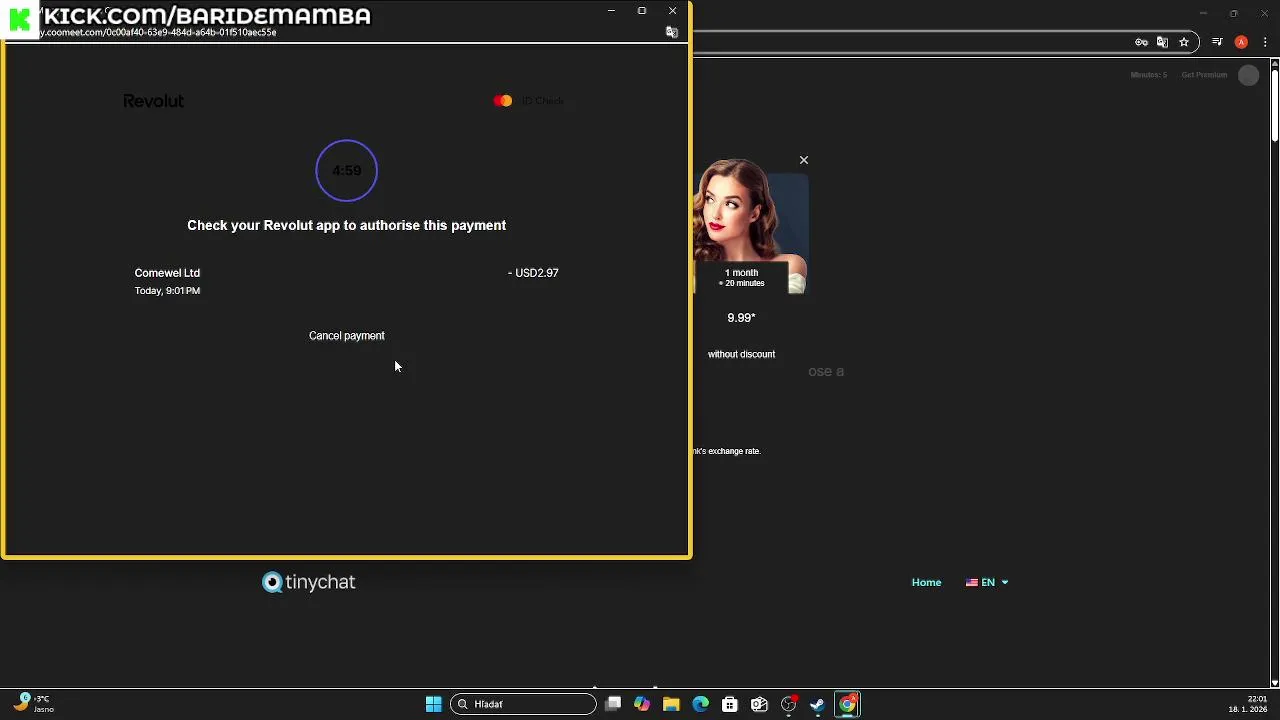The height and width of the screenshot is (720, 1280).
Task: Switch to Chrome from the taskbar
Action: (x=847, y=704)
